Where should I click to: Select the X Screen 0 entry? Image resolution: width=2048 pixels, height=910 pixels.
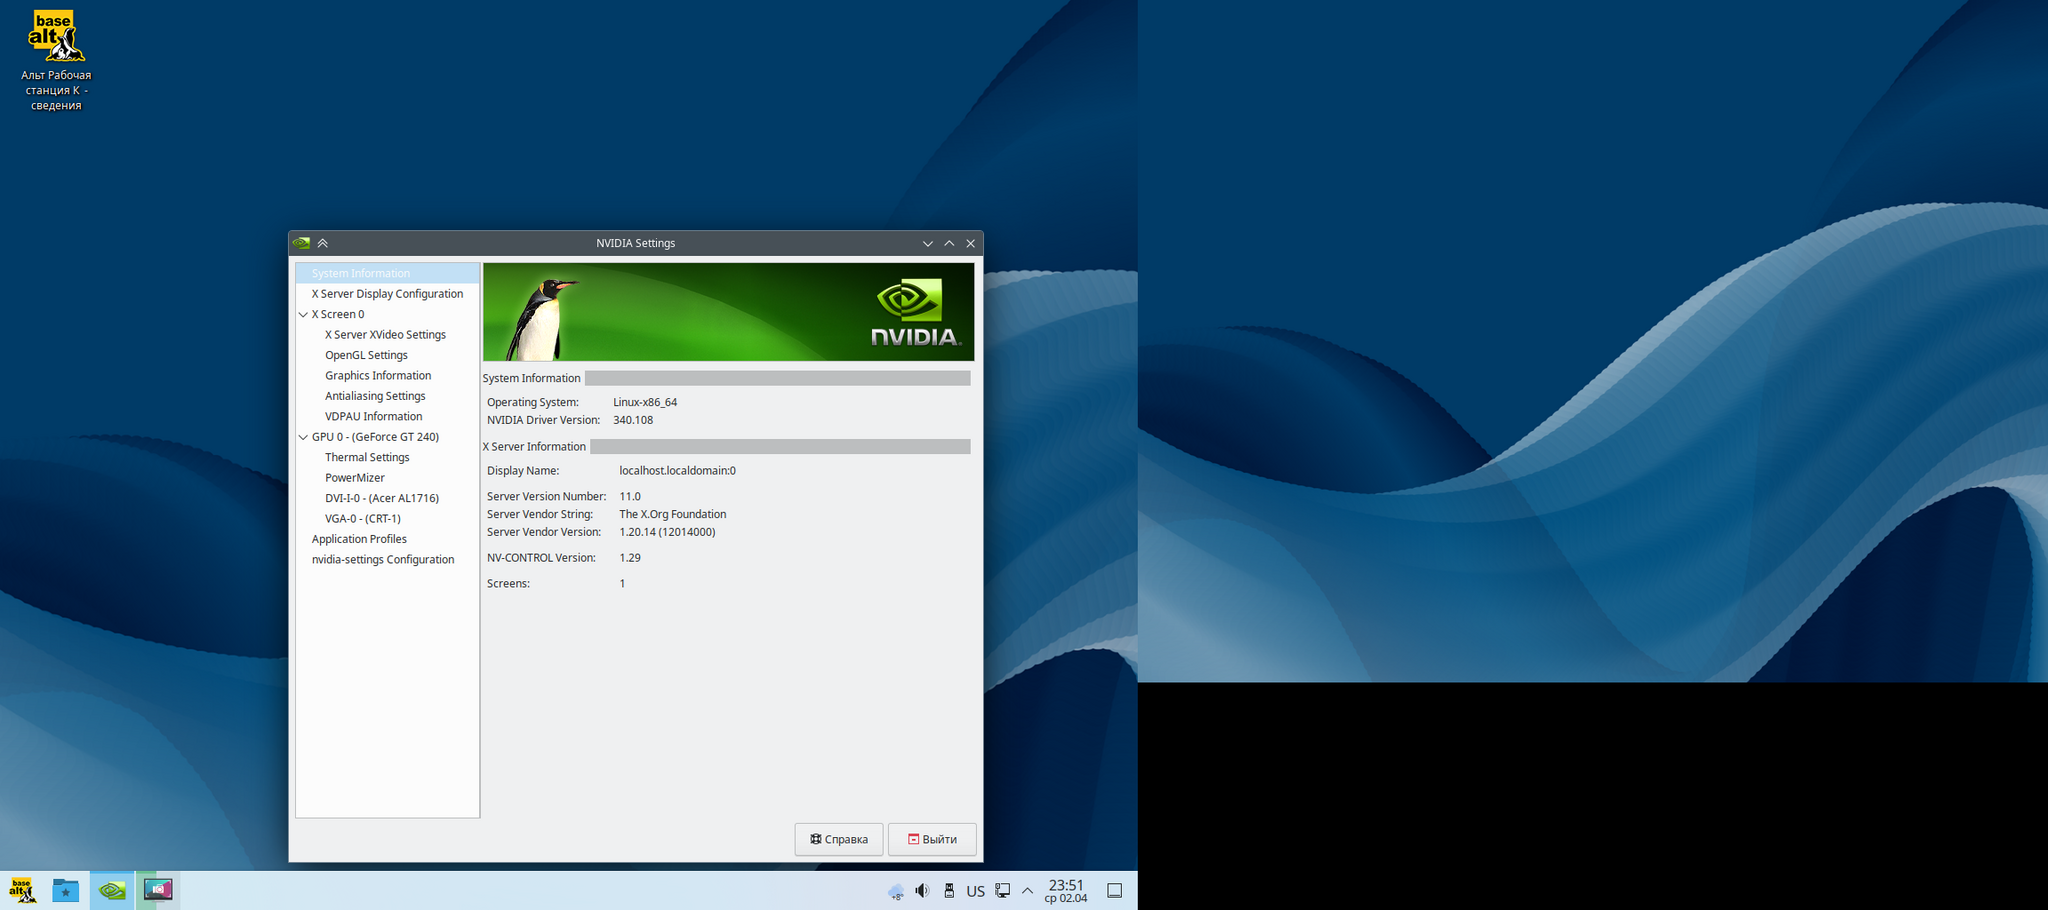pyautogui.click(x=338, y=314)
